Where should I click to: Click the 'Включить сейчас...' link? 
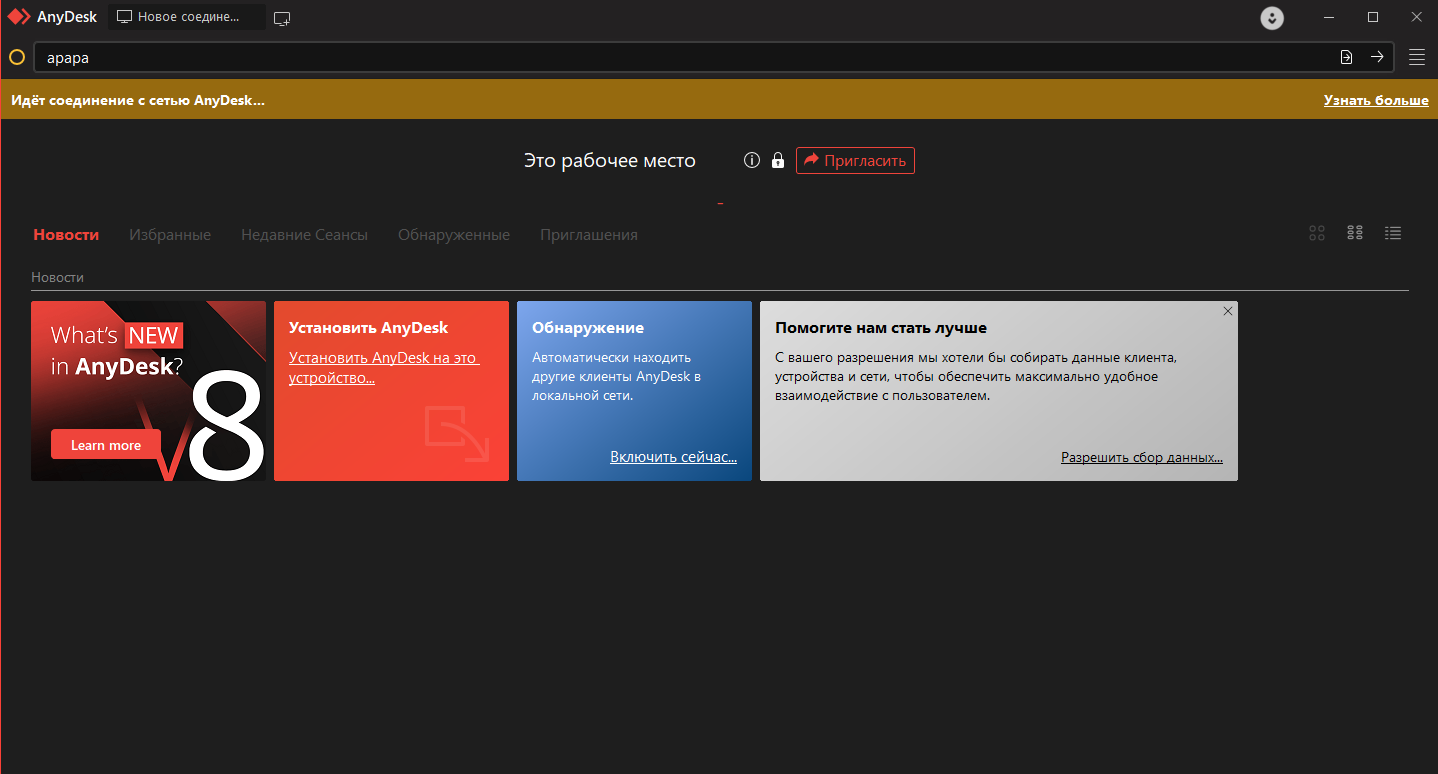673,457
